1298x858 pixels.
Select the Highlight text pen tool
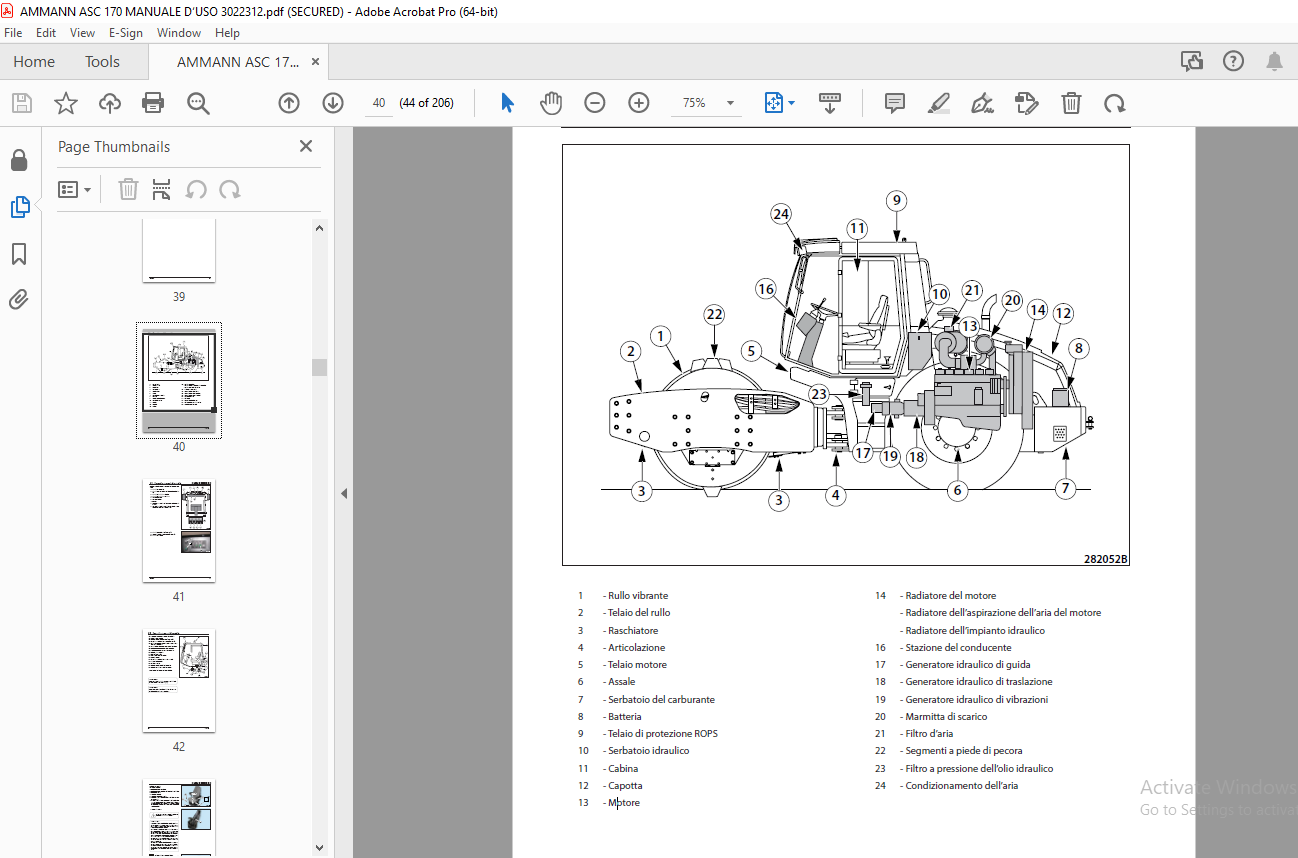point(939,103)
